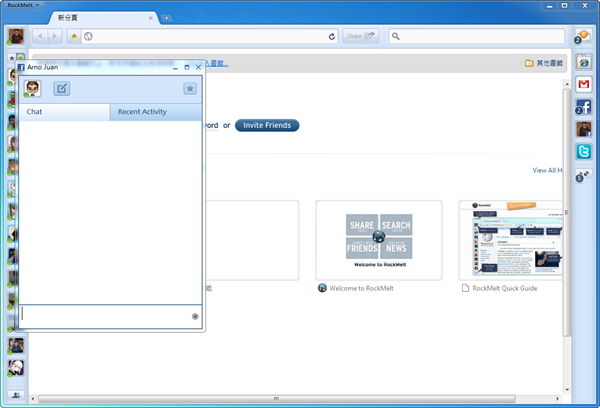Bookmark this page with the star icon

point(74,36)
